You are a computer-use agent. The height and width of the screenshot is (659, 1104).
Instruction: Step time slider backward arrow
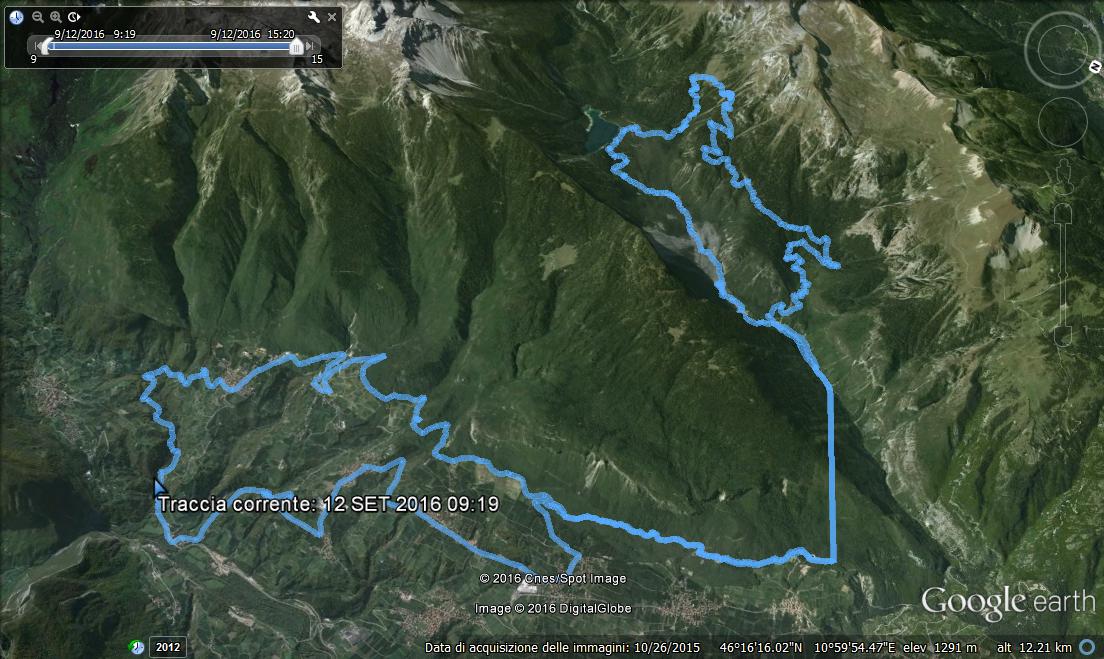[36, 46]
